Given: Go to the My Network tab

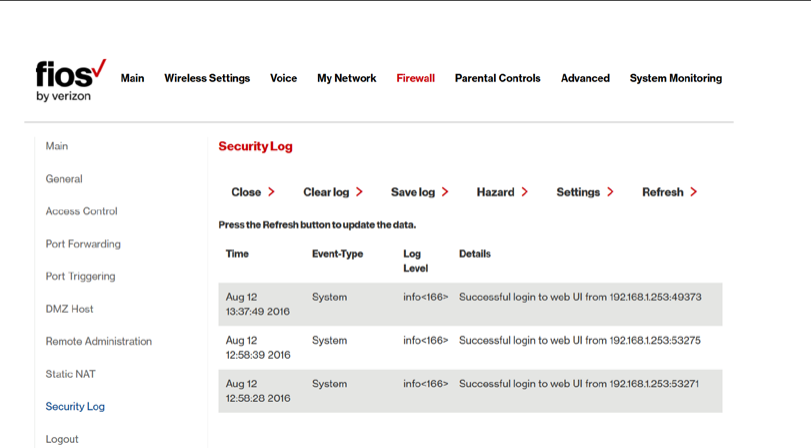Looking at the screenshot, I should [347, 78].
